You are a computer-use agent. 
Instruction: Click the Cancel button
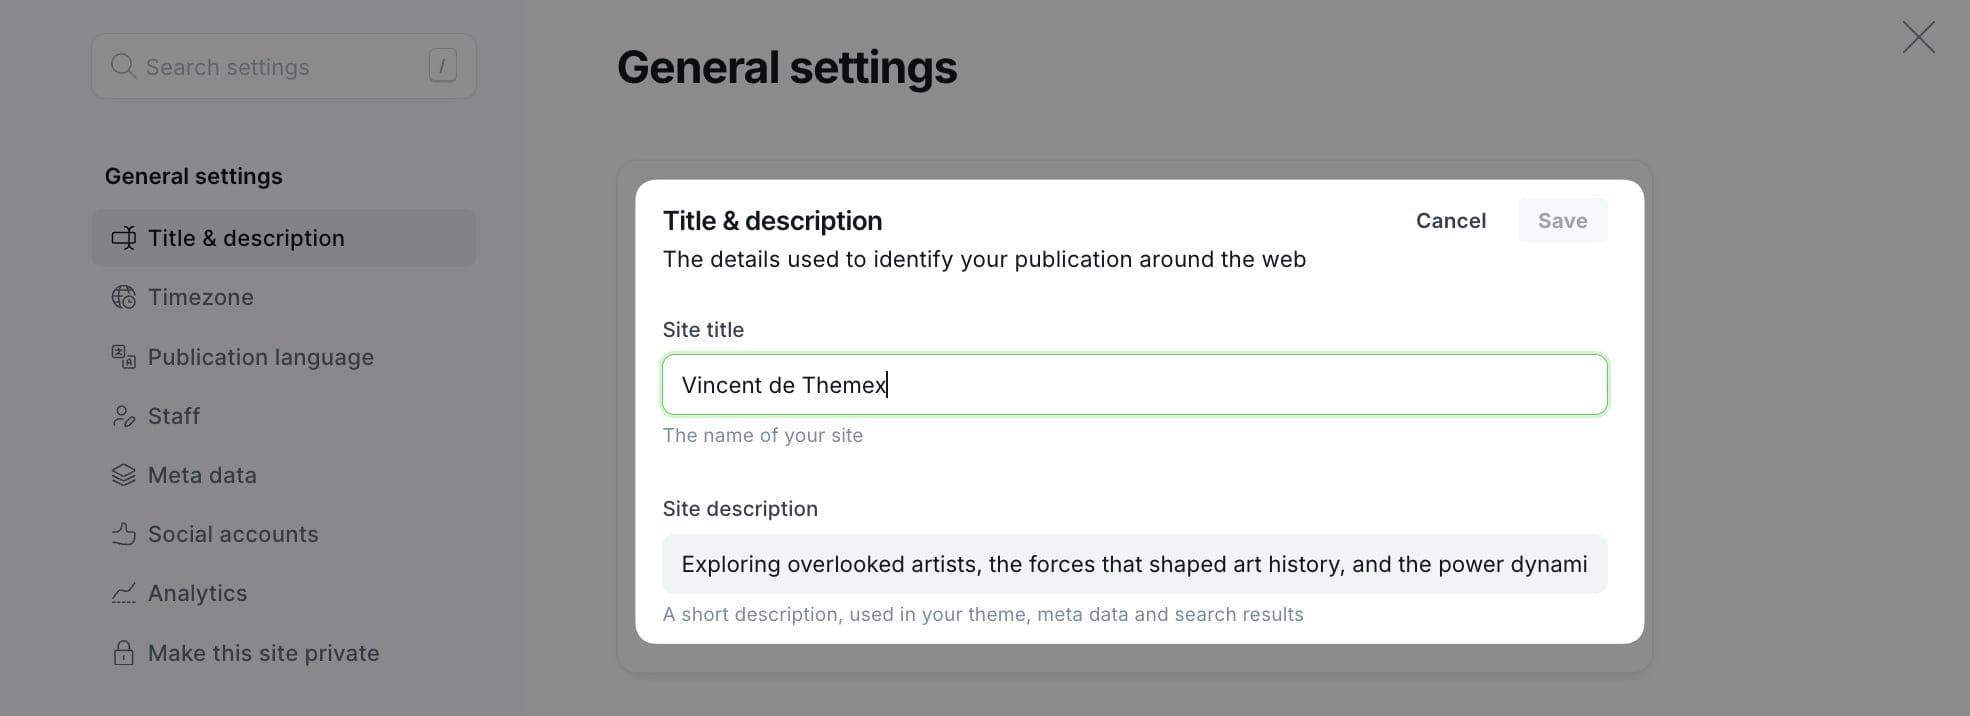(x=1451, y=220)
